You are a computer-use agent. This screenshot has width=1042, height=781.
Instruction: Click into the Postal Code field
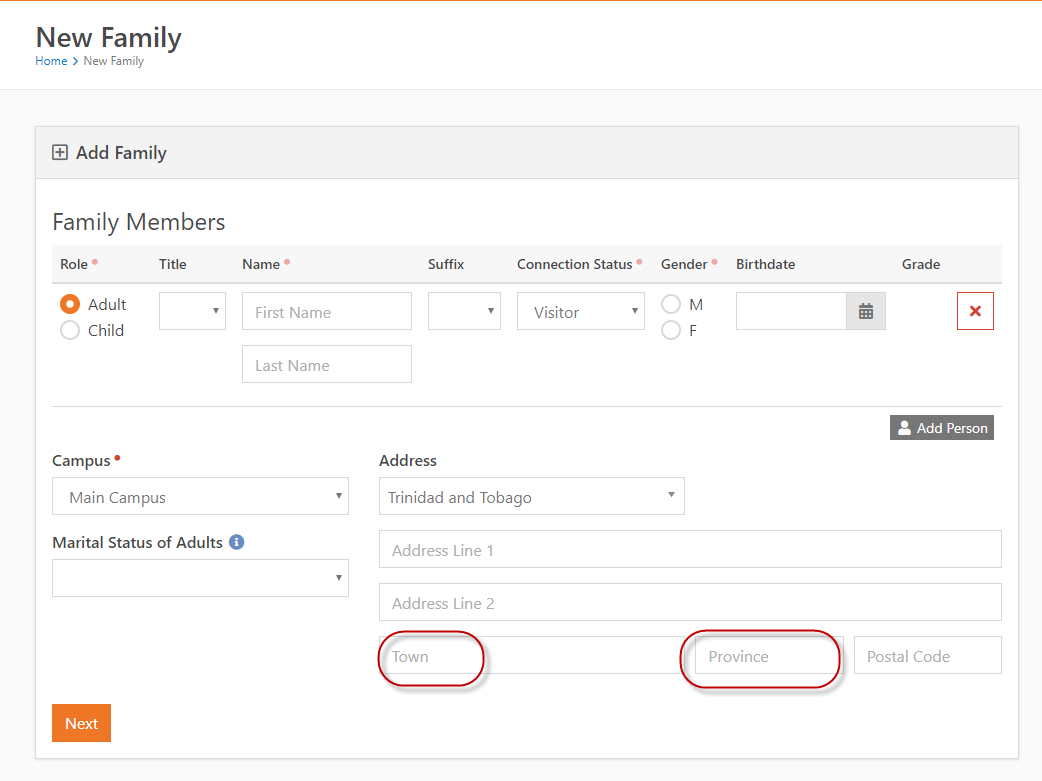927,656
